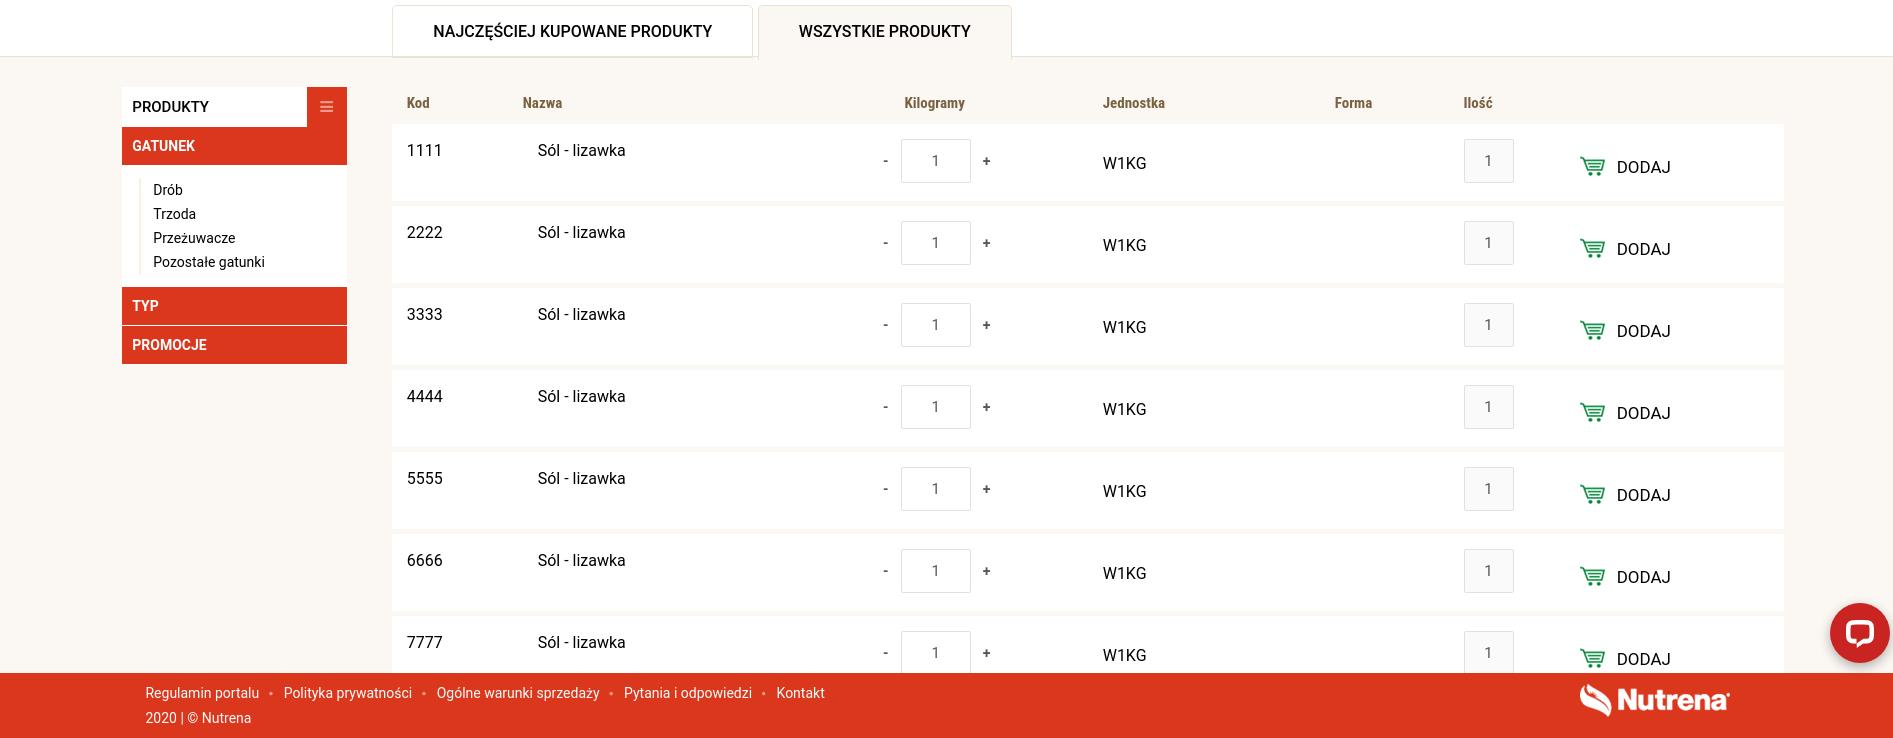1893x738 pixels.
Task: Click the cart icon for product 5555
Action: coord(1592,494)
